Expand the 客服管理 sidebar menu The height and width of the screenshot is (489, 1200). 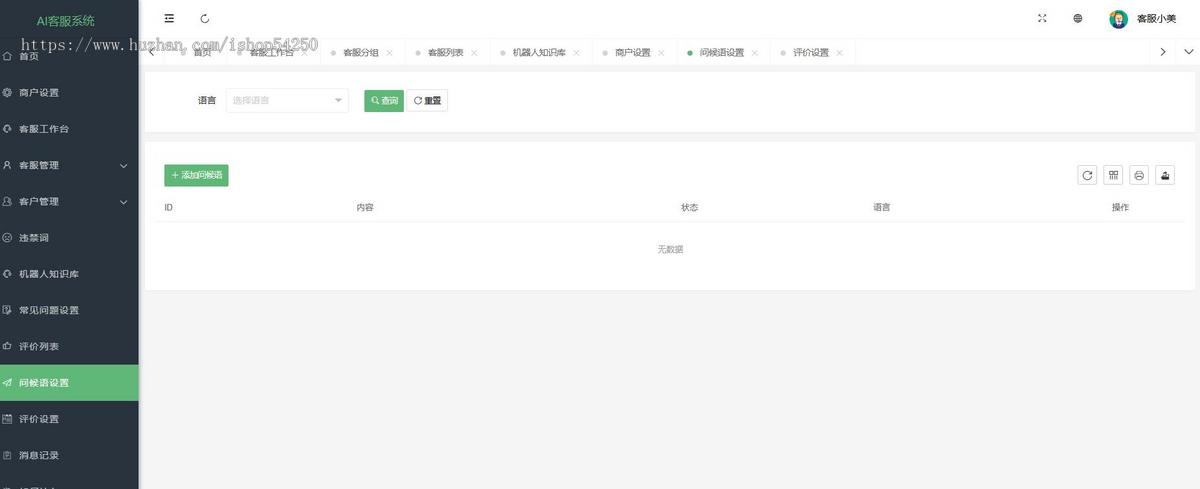click(x=69, y=165)
